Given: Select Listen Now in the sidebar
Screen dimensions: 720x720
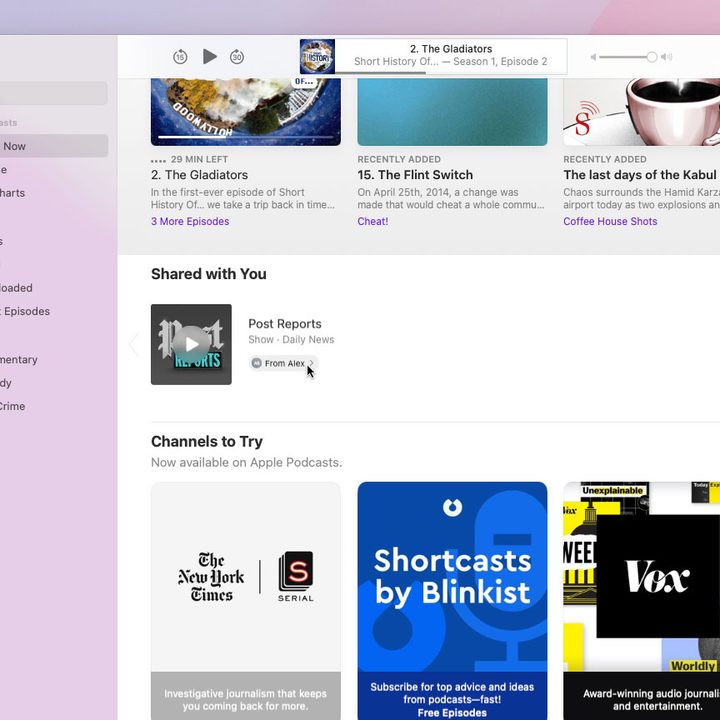Looking at the screenshot, I should click(54, 146).
